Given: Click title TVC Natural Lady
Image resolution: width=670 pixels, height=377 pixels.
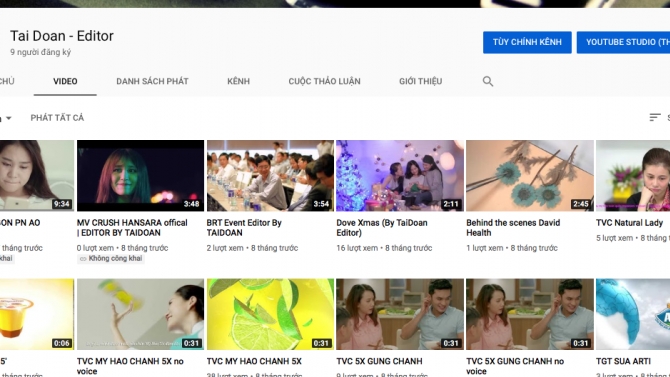Looking at the screenshot, I should click(x=629, y=223).
